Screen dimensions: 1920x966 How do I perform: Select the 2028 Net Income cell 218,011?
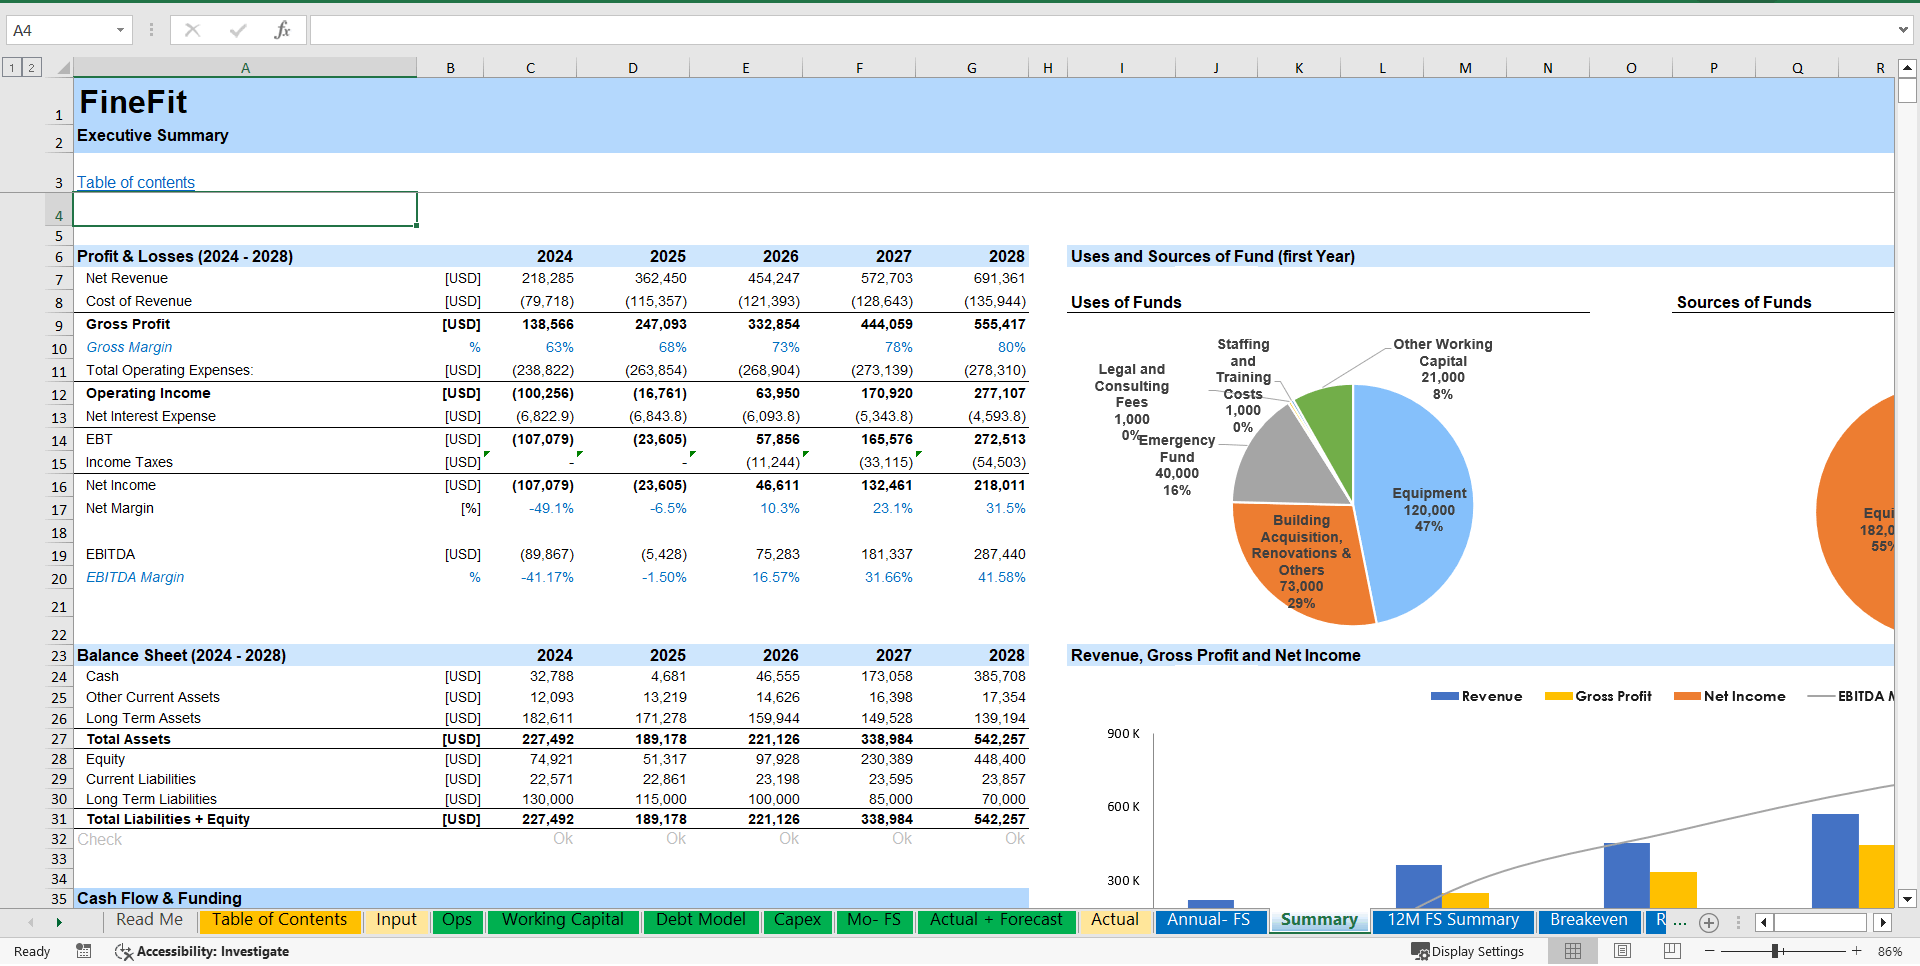[972, 485]
